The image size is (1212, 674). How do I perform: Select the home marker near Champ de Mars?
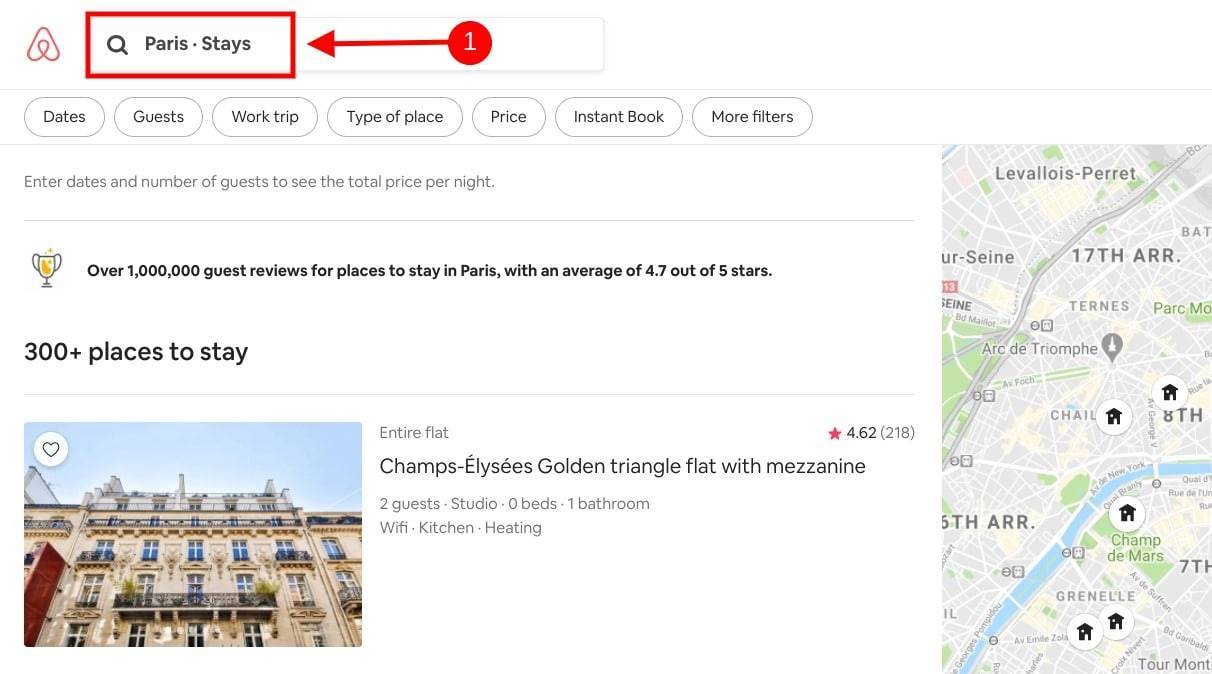1127,513
